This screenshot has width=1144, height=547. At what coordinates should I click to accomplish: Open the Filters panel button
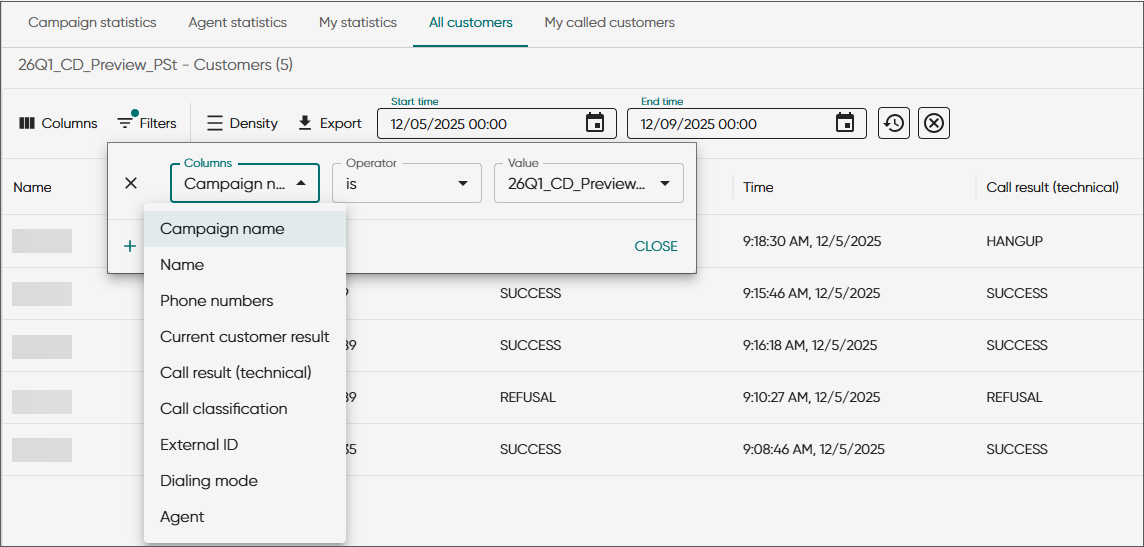(x=146, y=123)
